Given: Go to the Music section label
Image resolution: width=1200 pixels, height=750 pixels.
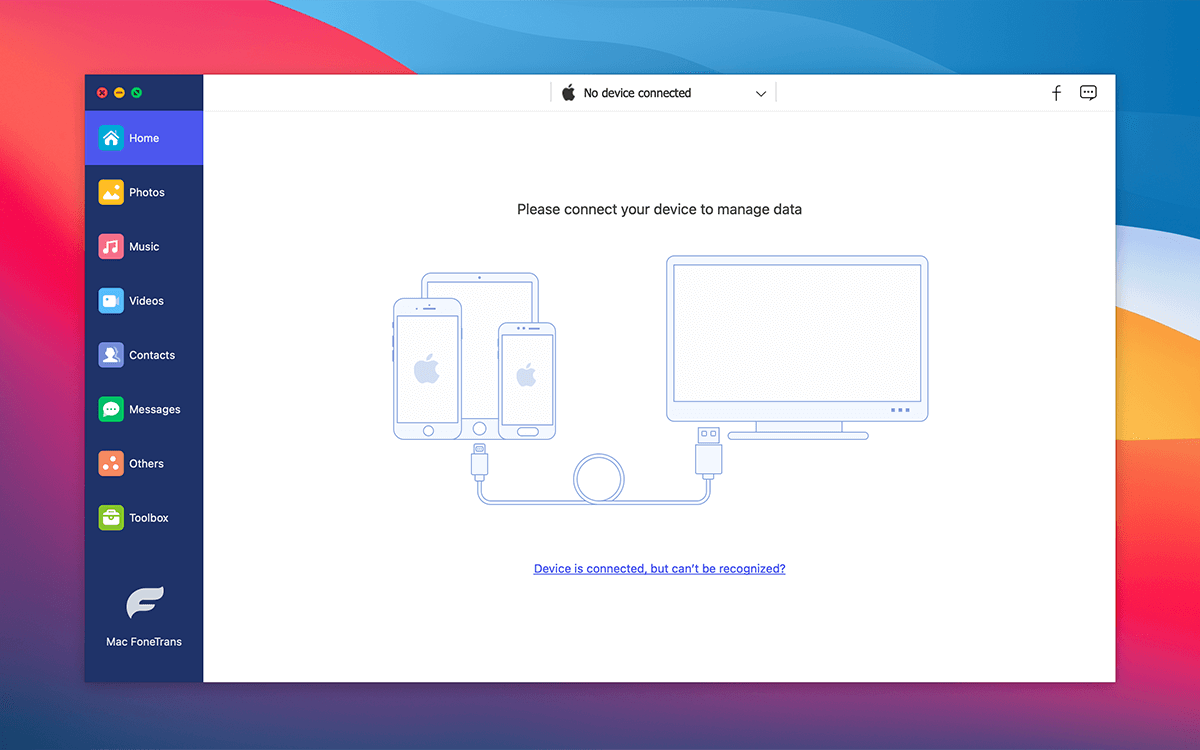Looking at the screenshot, I should coord(144,246).
